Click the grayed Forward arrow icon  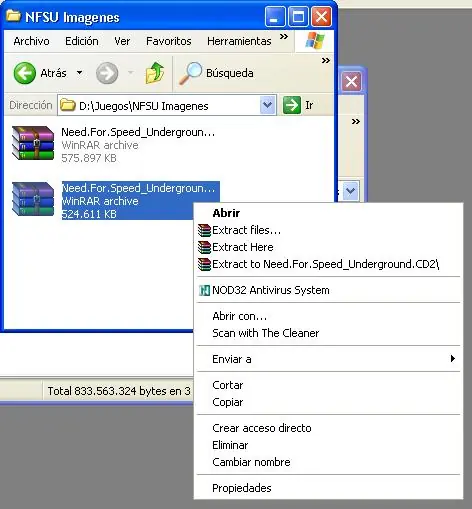pyautogui.click(x=107, y=73)
